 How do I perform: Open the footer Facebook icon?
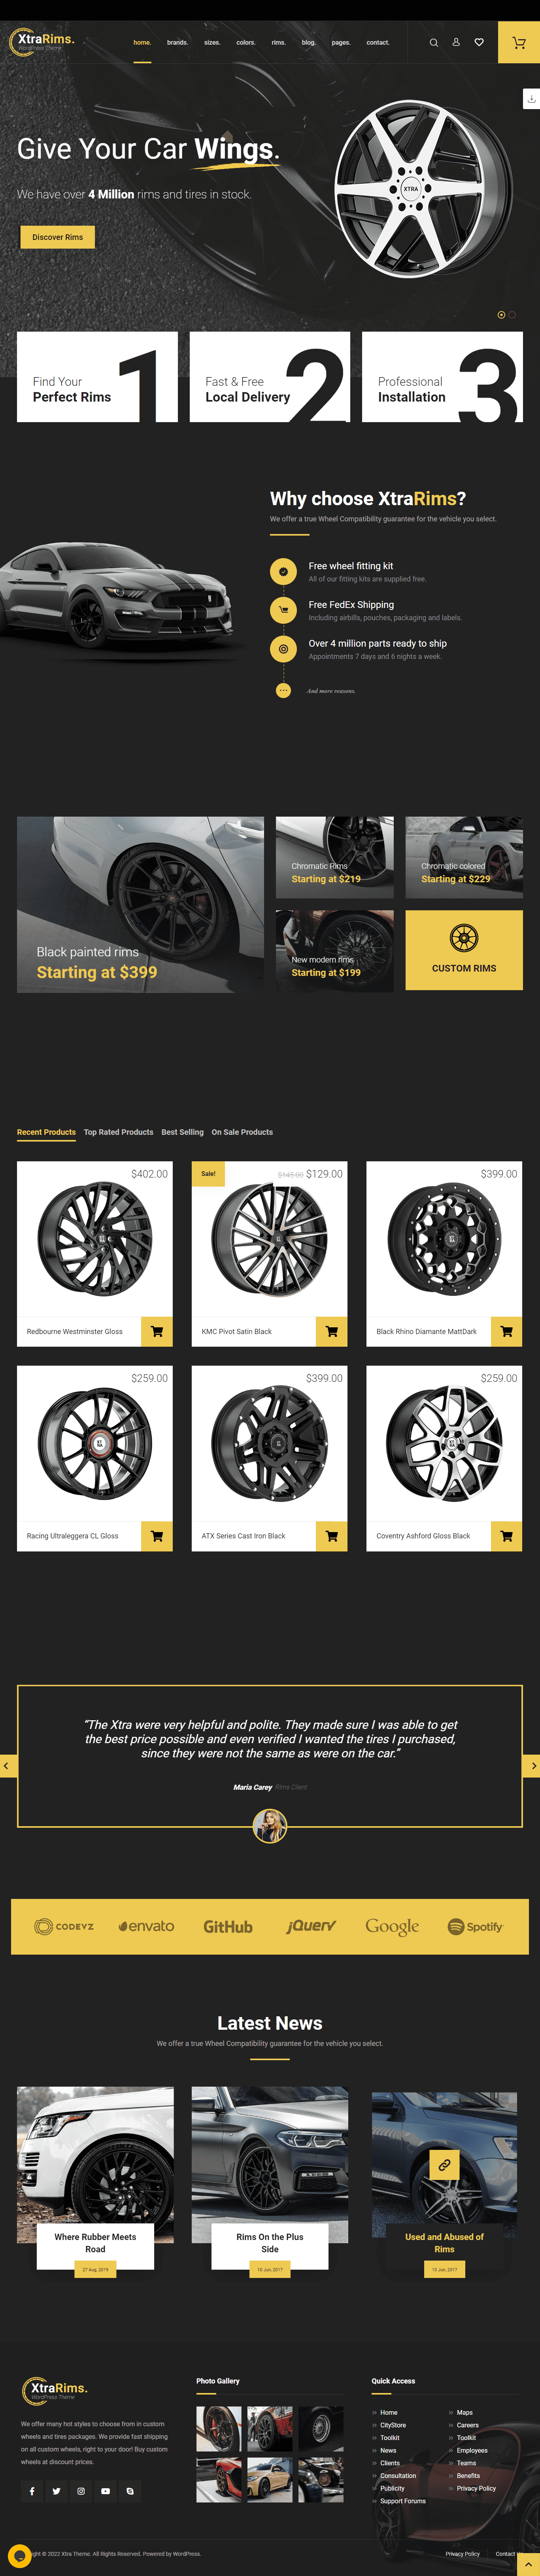[x=32, y=2491]
